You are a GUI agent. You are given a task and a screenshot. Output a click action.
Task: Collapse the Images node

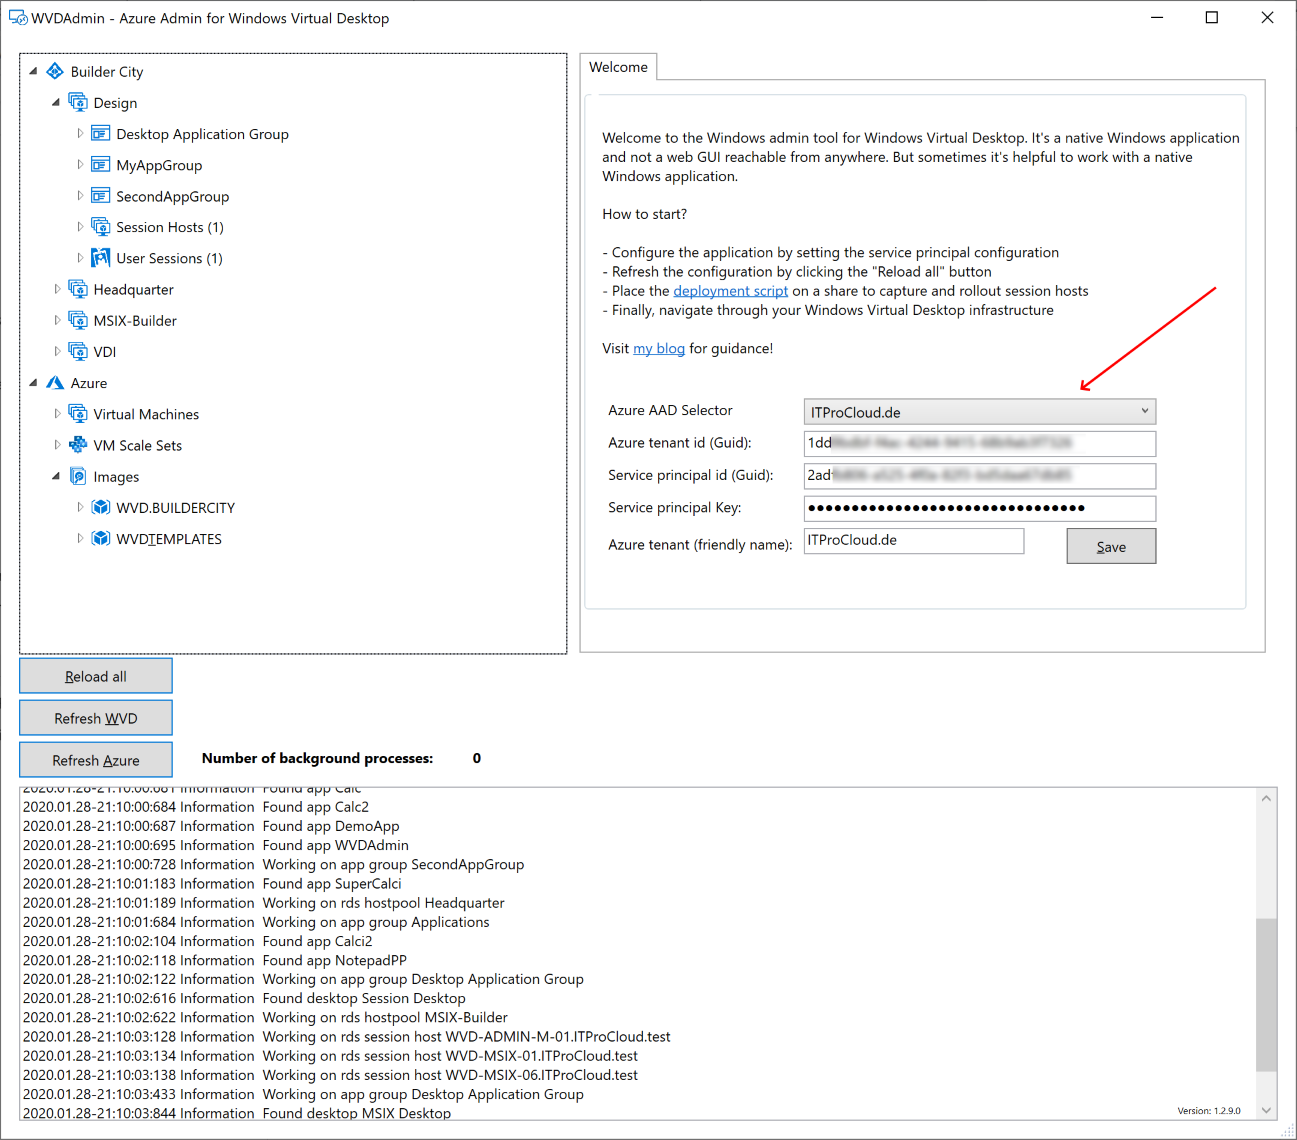56,477
